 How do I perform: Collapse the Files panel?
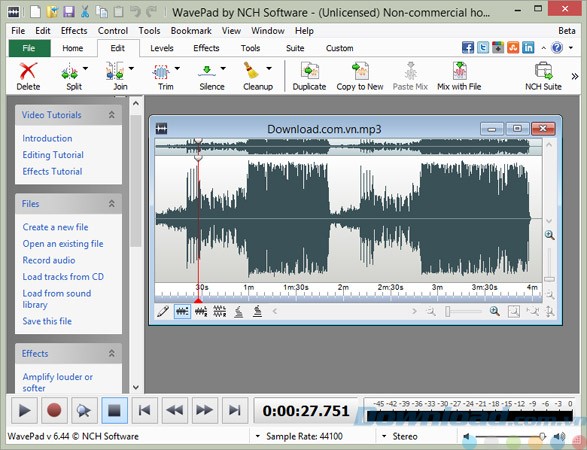[x=112, y=204]
